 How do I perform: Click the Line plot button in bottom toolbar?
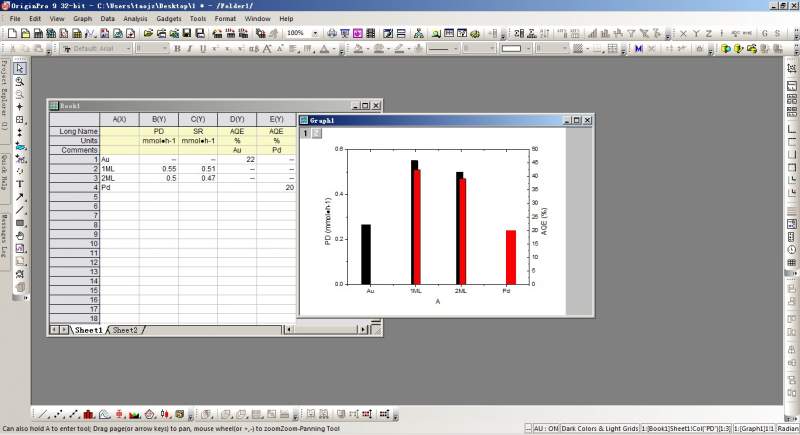[44, 414]
